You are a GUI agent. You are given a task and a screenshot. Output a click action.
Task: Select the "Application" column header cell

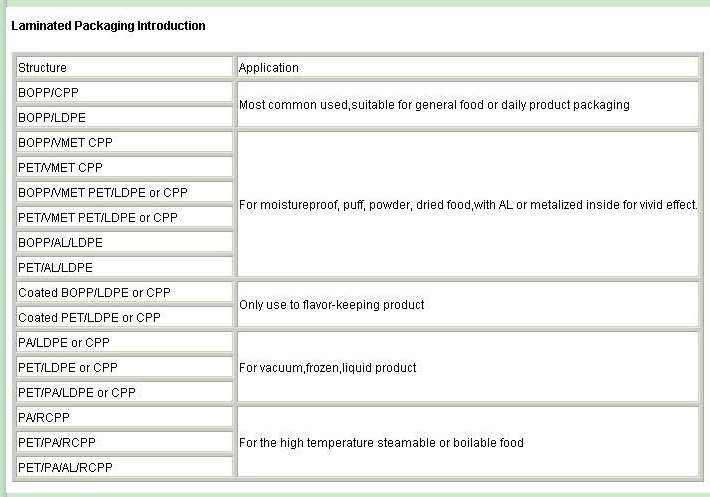(x=466, y=68)
